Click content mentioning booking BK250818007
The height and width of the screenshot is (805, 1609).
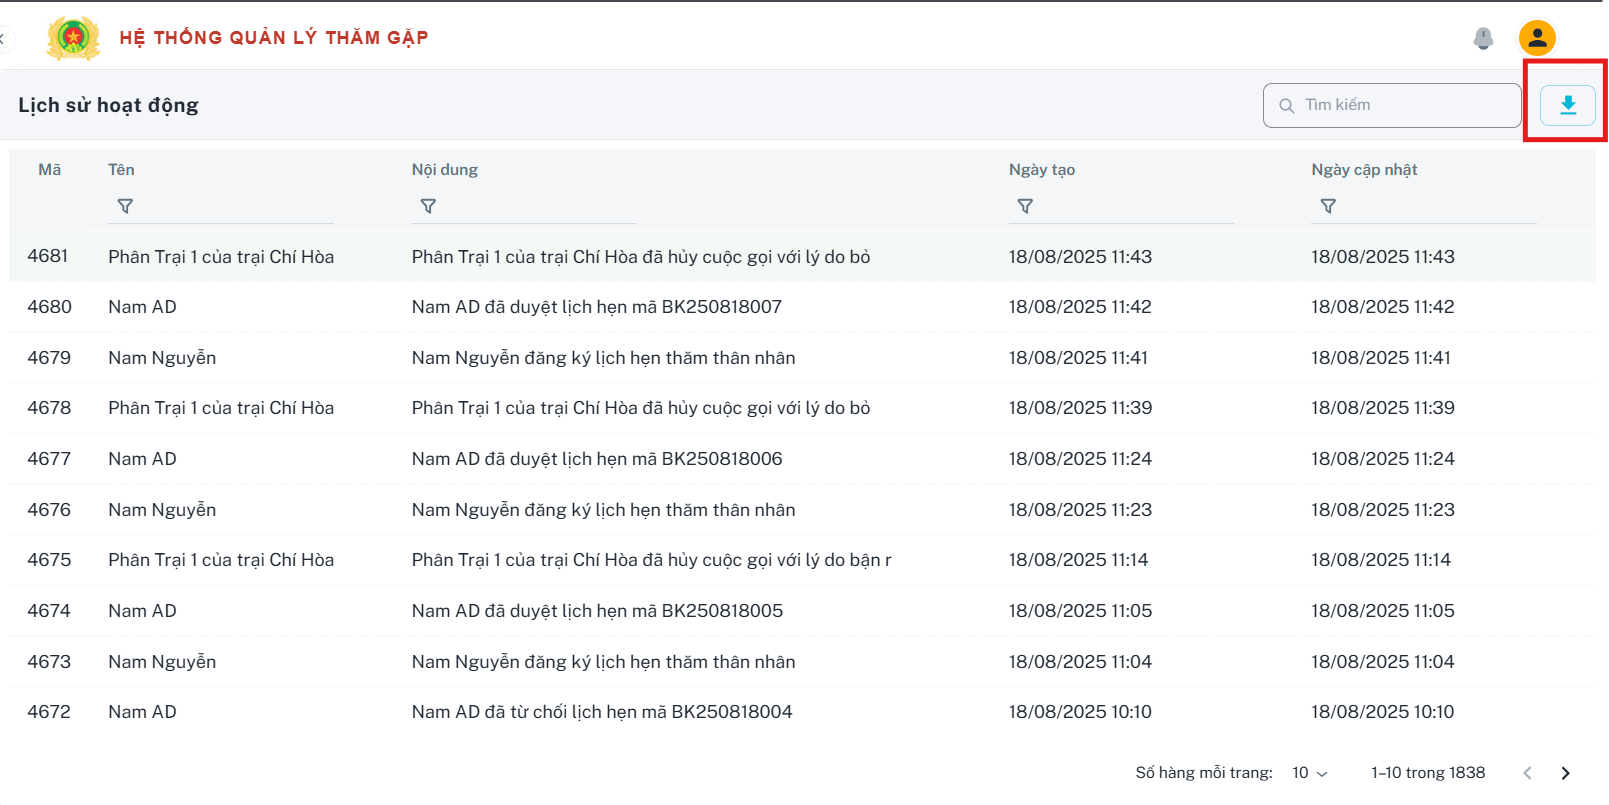click(597, 307)
